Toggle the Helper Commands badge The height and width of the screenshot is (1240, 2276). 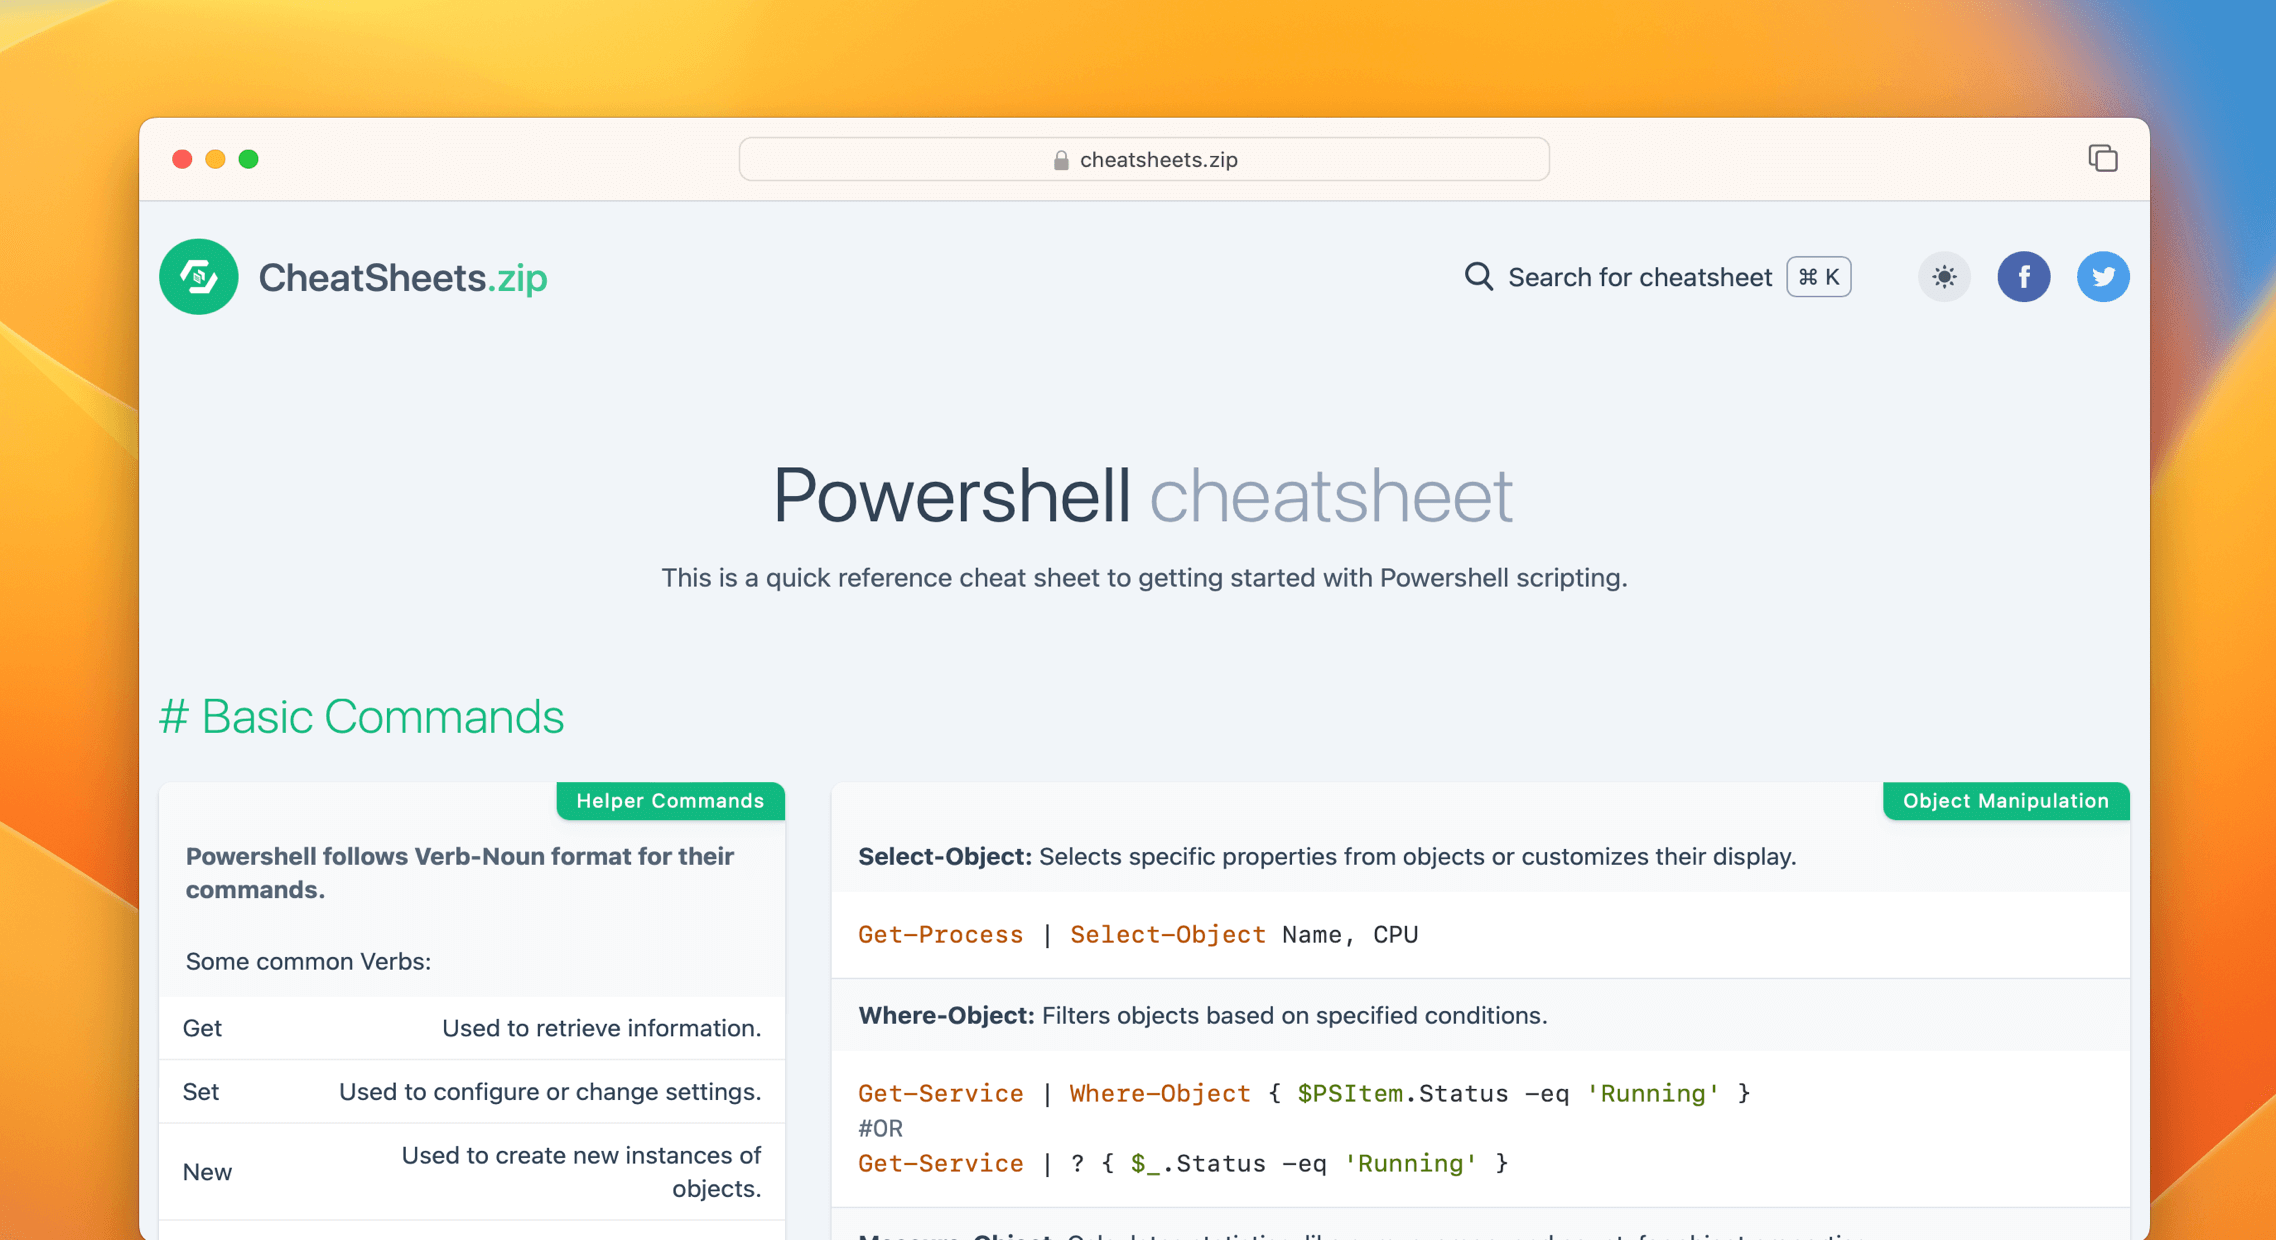point(669,800)
